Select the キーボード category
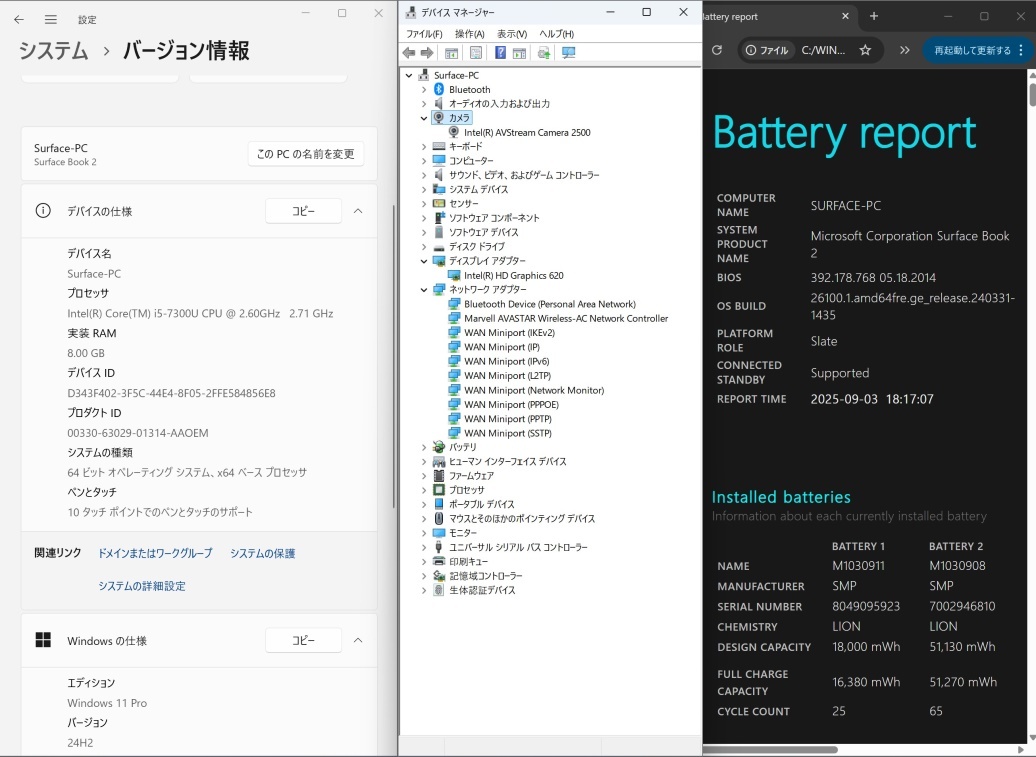The image size is (1036, 757). (x=466, y=147)
